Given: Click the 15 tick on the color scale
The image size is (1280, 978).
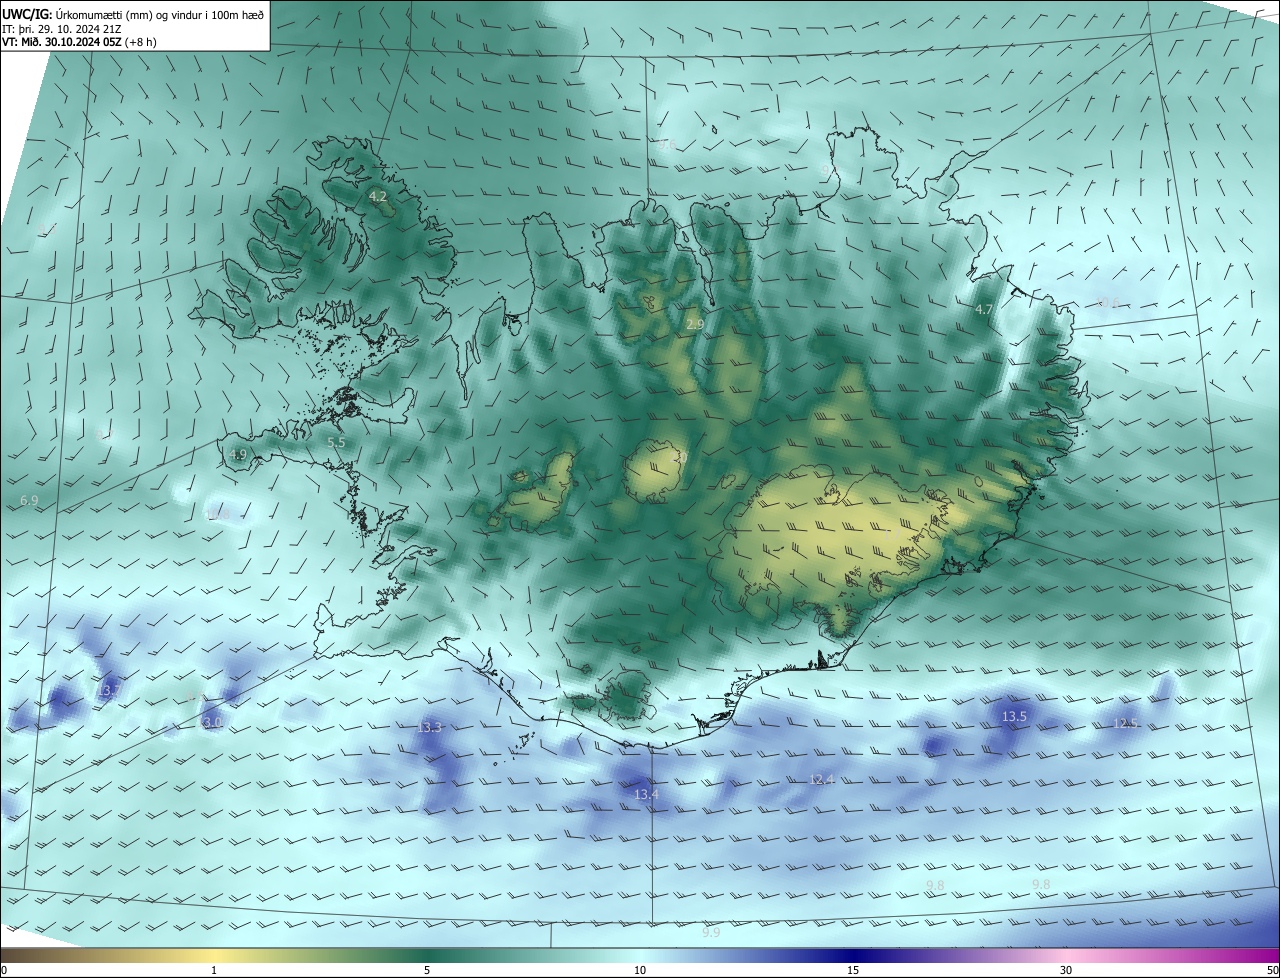Looking at the screenshot, I should 853,971.
